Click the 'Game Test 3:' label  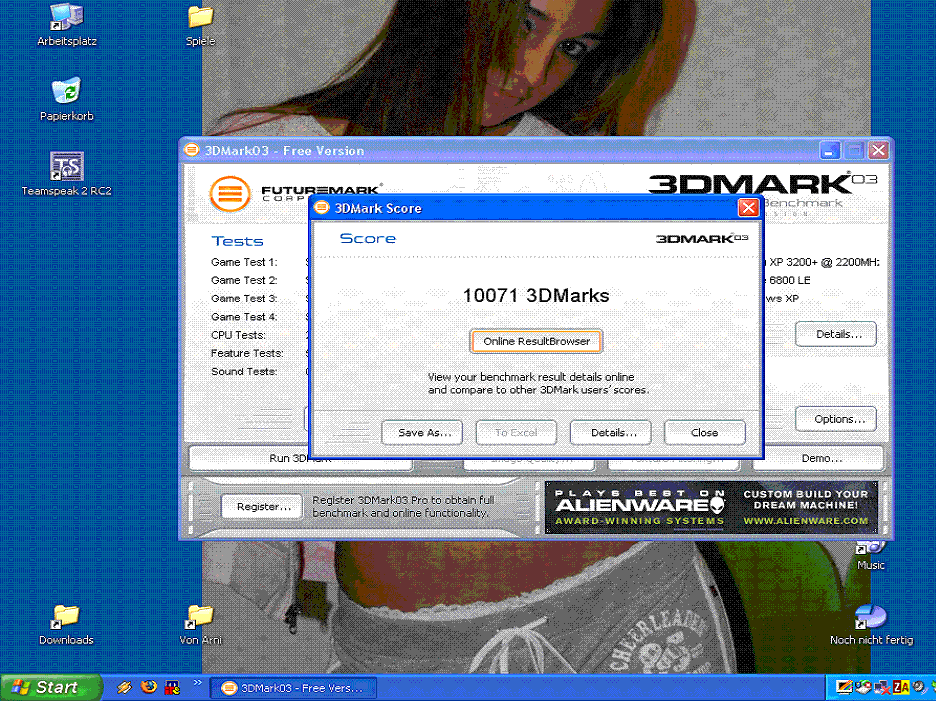[244, 298]
